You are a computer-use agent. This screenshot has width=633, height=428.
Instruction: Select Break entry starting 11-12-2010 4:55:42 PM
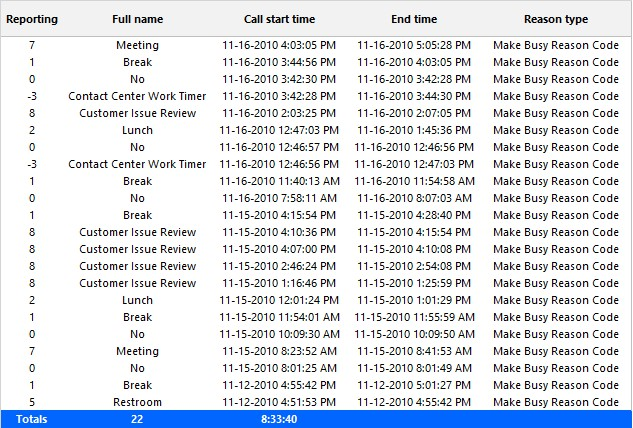coord(138,385)
